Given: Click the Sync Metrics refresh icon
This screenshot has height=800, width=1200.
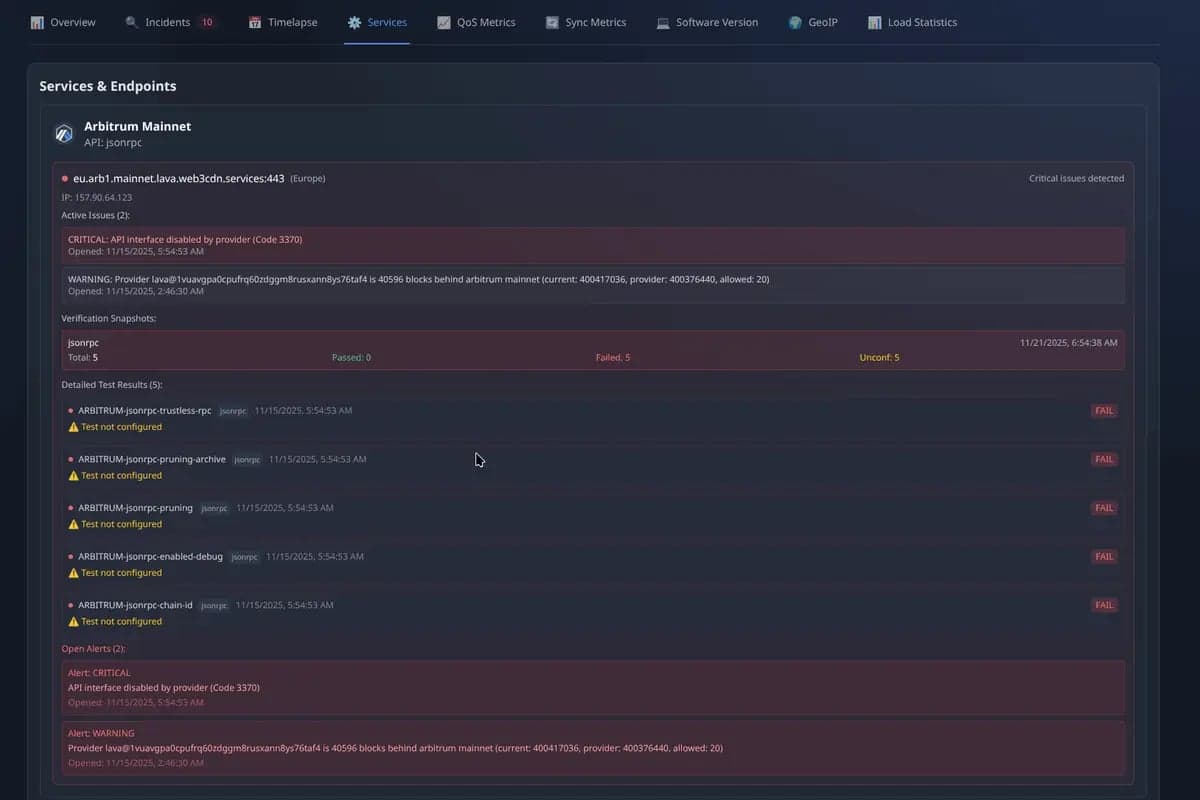Looking at the screenshot, I should click(552, 22).
